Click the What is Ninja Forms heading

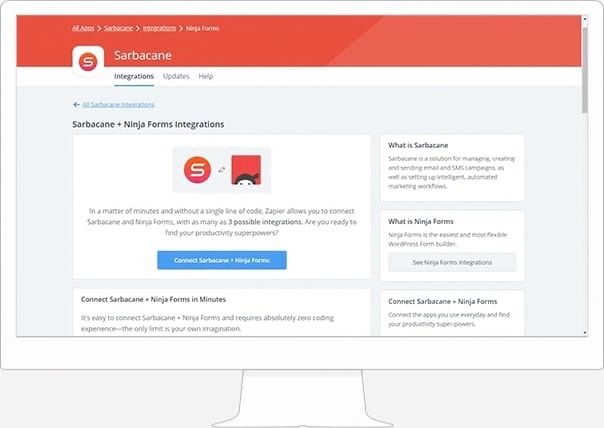[x=421, y=222]
